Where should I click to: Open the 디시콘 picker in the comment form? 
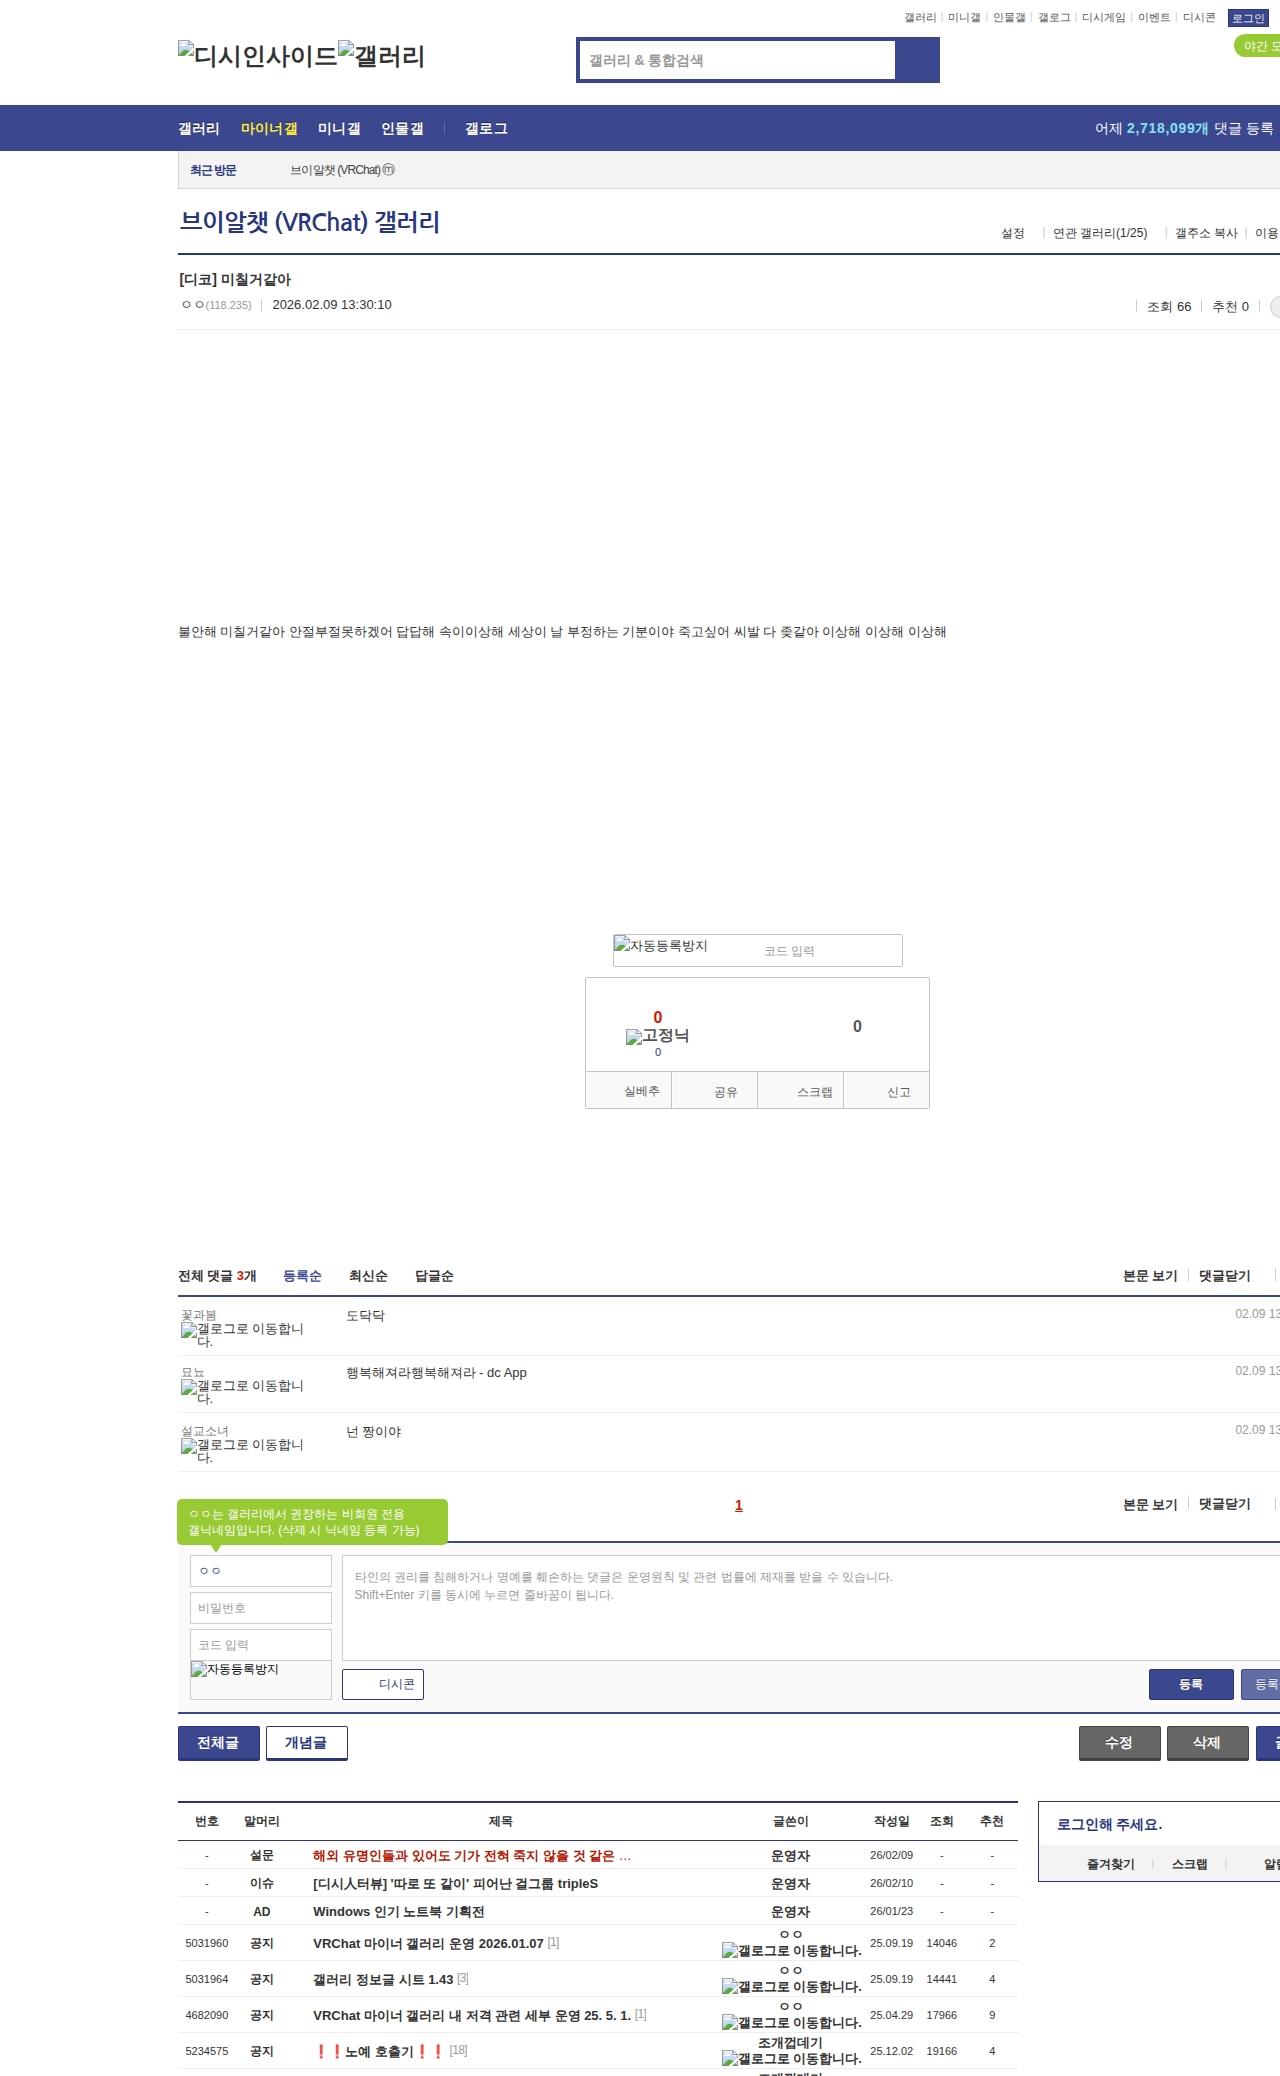[383, 1684]
